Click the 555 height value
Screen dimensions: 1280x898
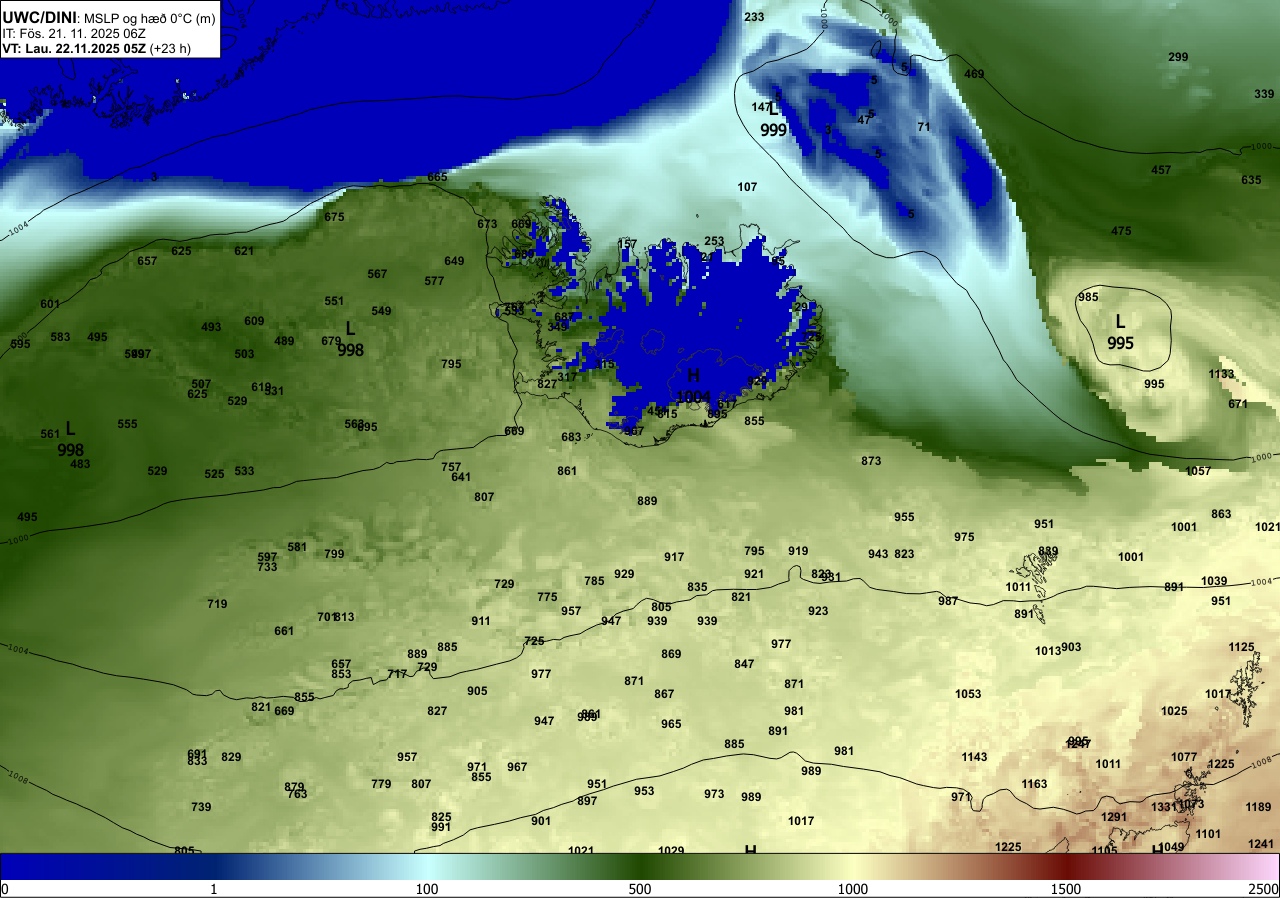tap(127, 424)
